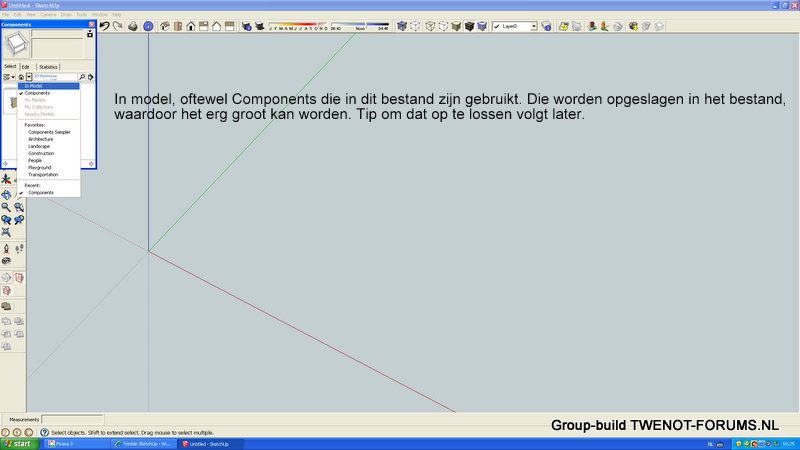Click the Undo arrow in the toolbar

click(105, 26)
